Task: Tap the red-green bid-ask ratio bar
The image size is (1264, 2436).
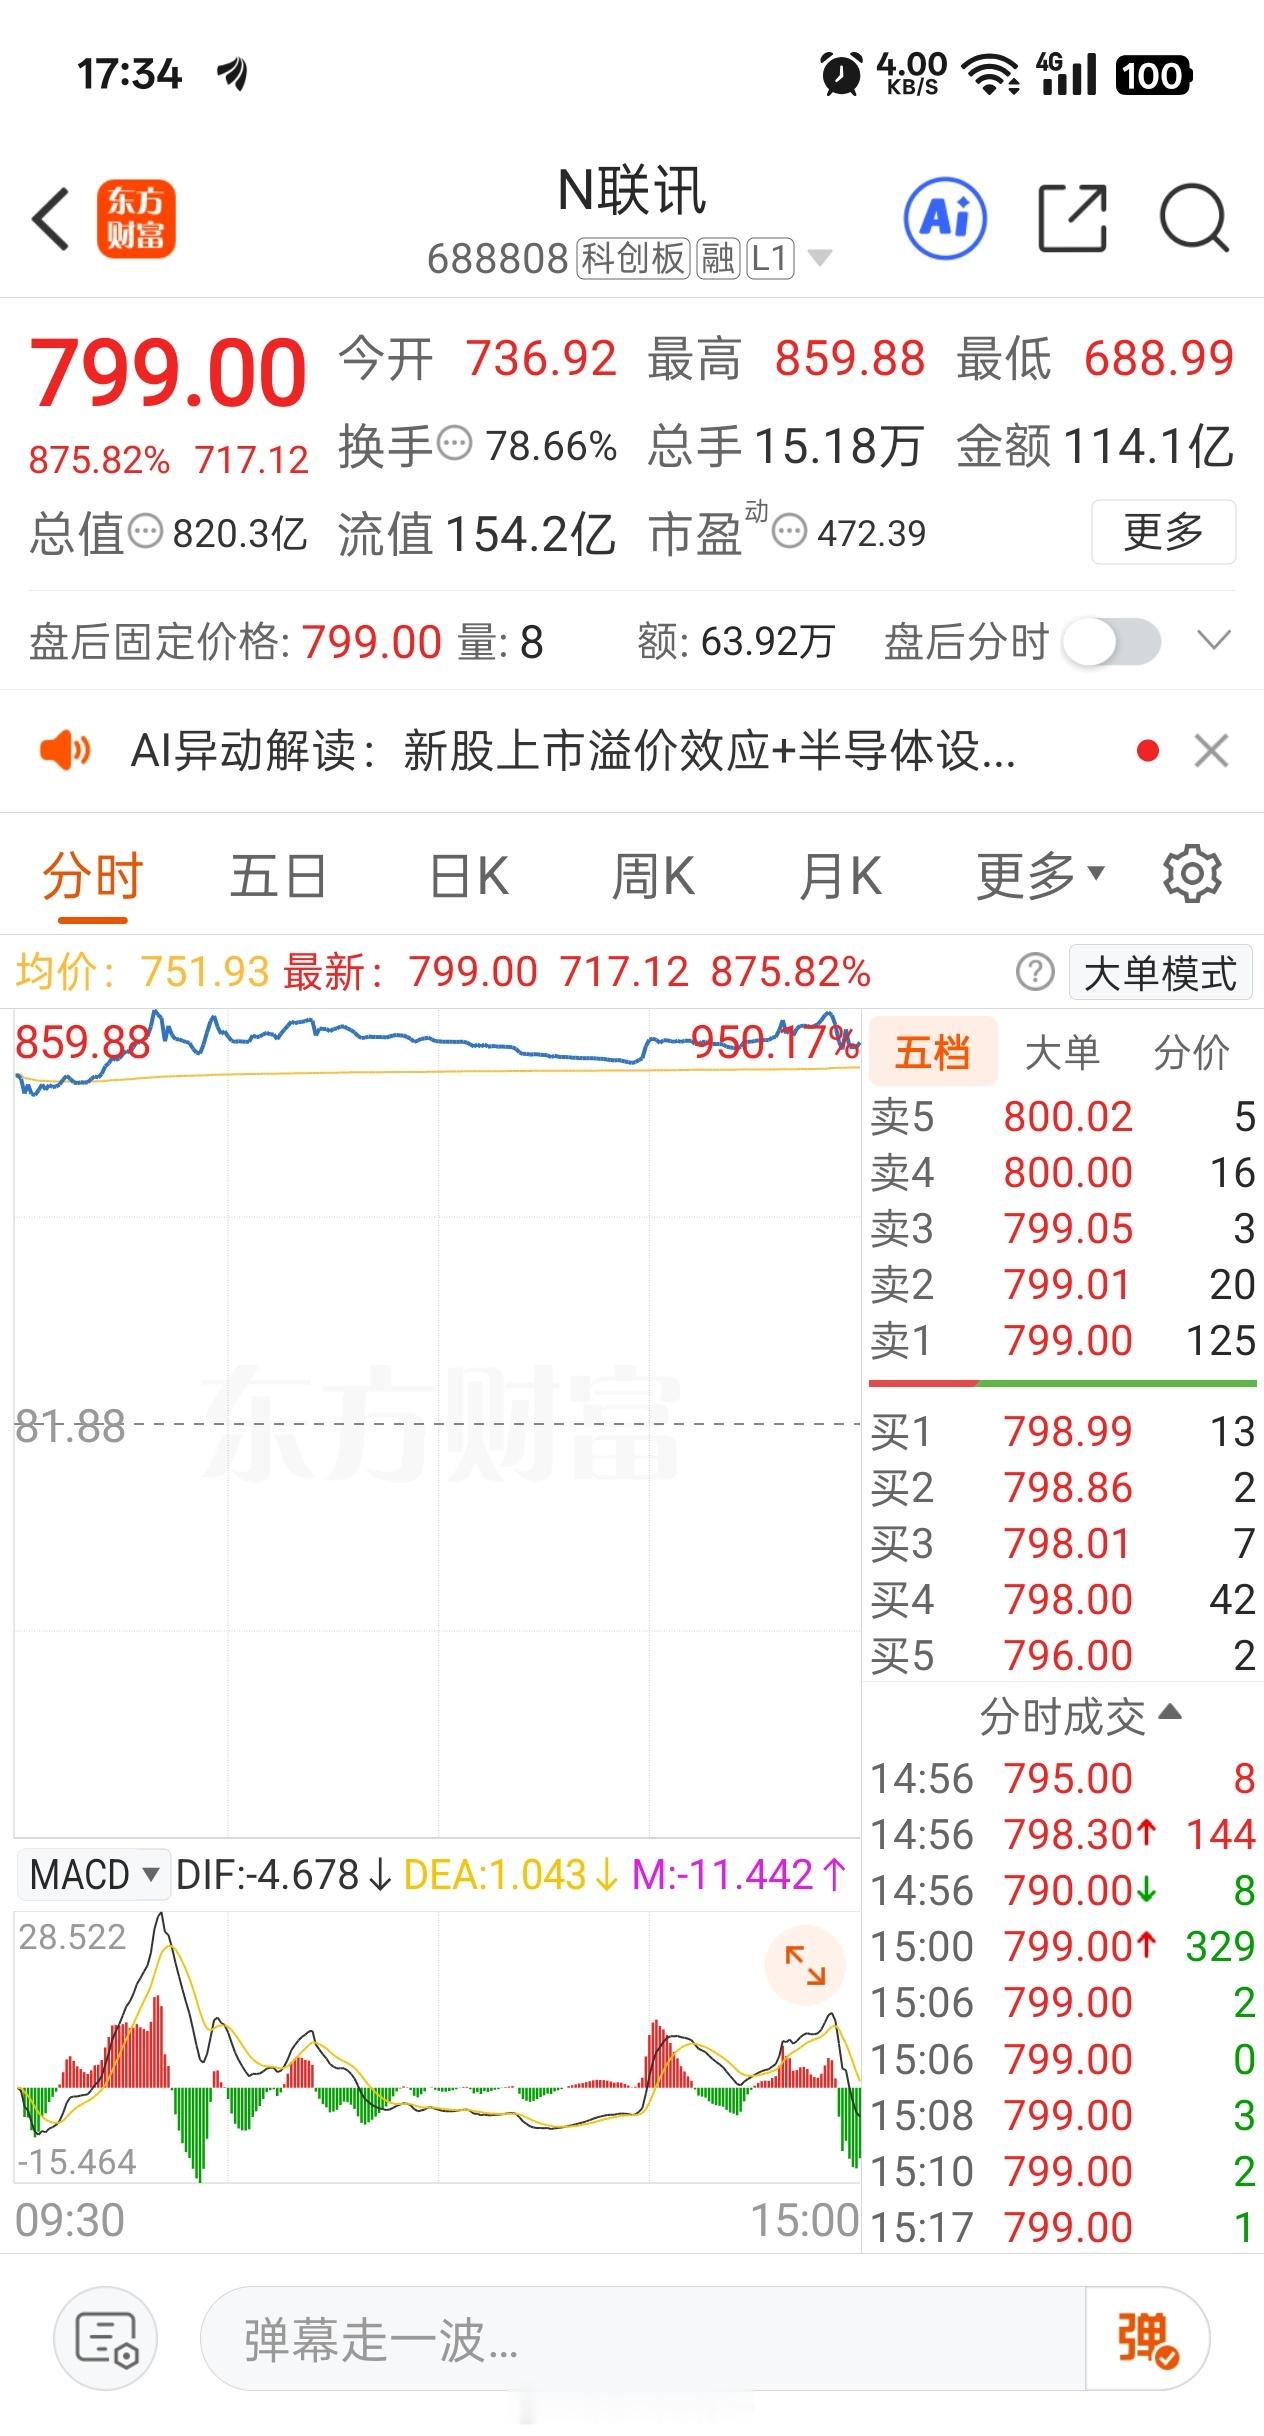Action: (x=1062, y=1383)
